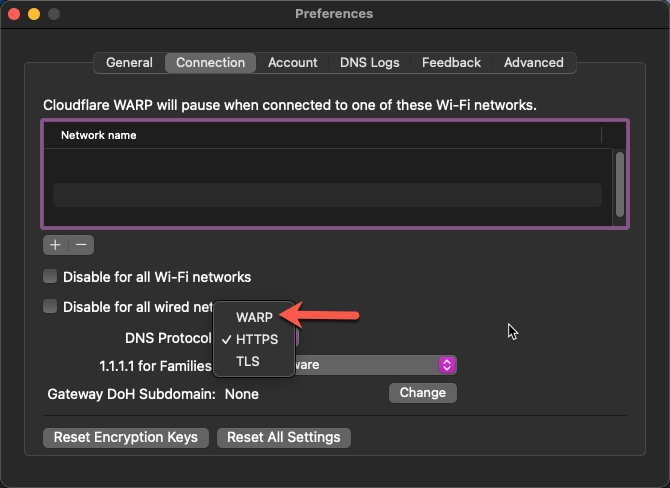Pick TLS in the DNS Protocol menu
This screenshot has height=488, width=670.
point(254,362)
